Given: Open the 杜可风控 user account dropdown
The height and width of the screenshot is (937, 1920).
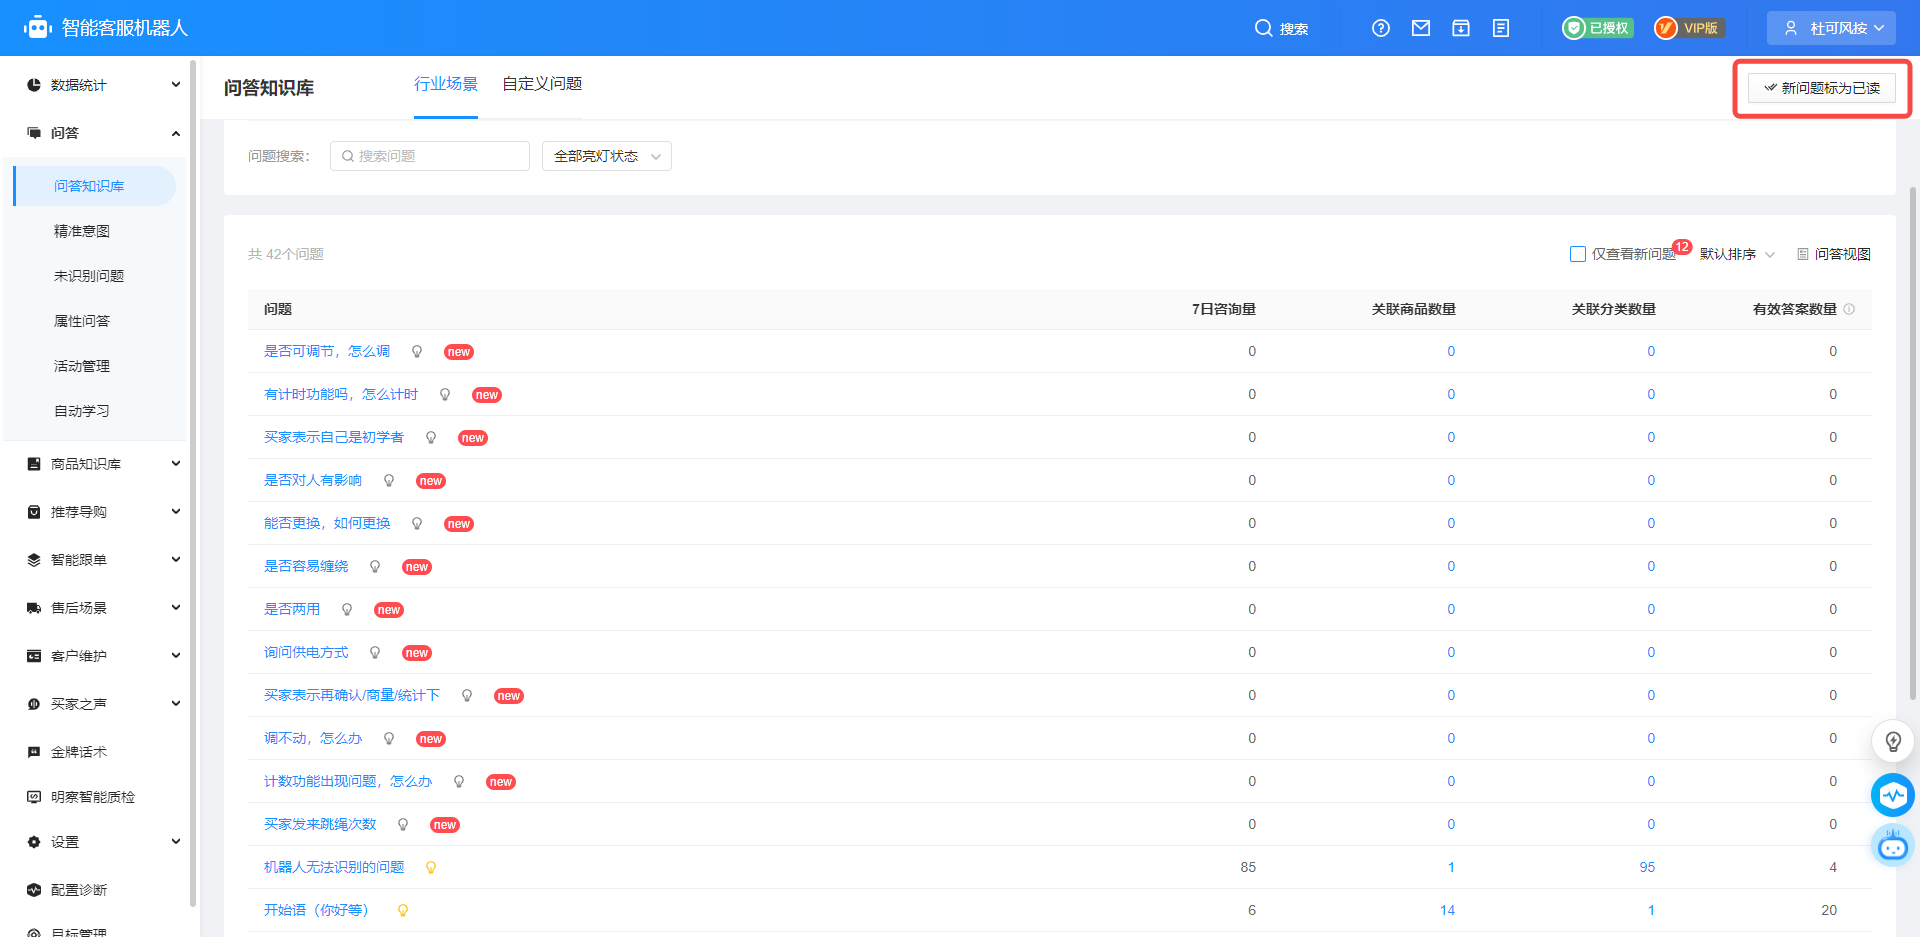Looking at the screenshot, I should [1831, 28].
